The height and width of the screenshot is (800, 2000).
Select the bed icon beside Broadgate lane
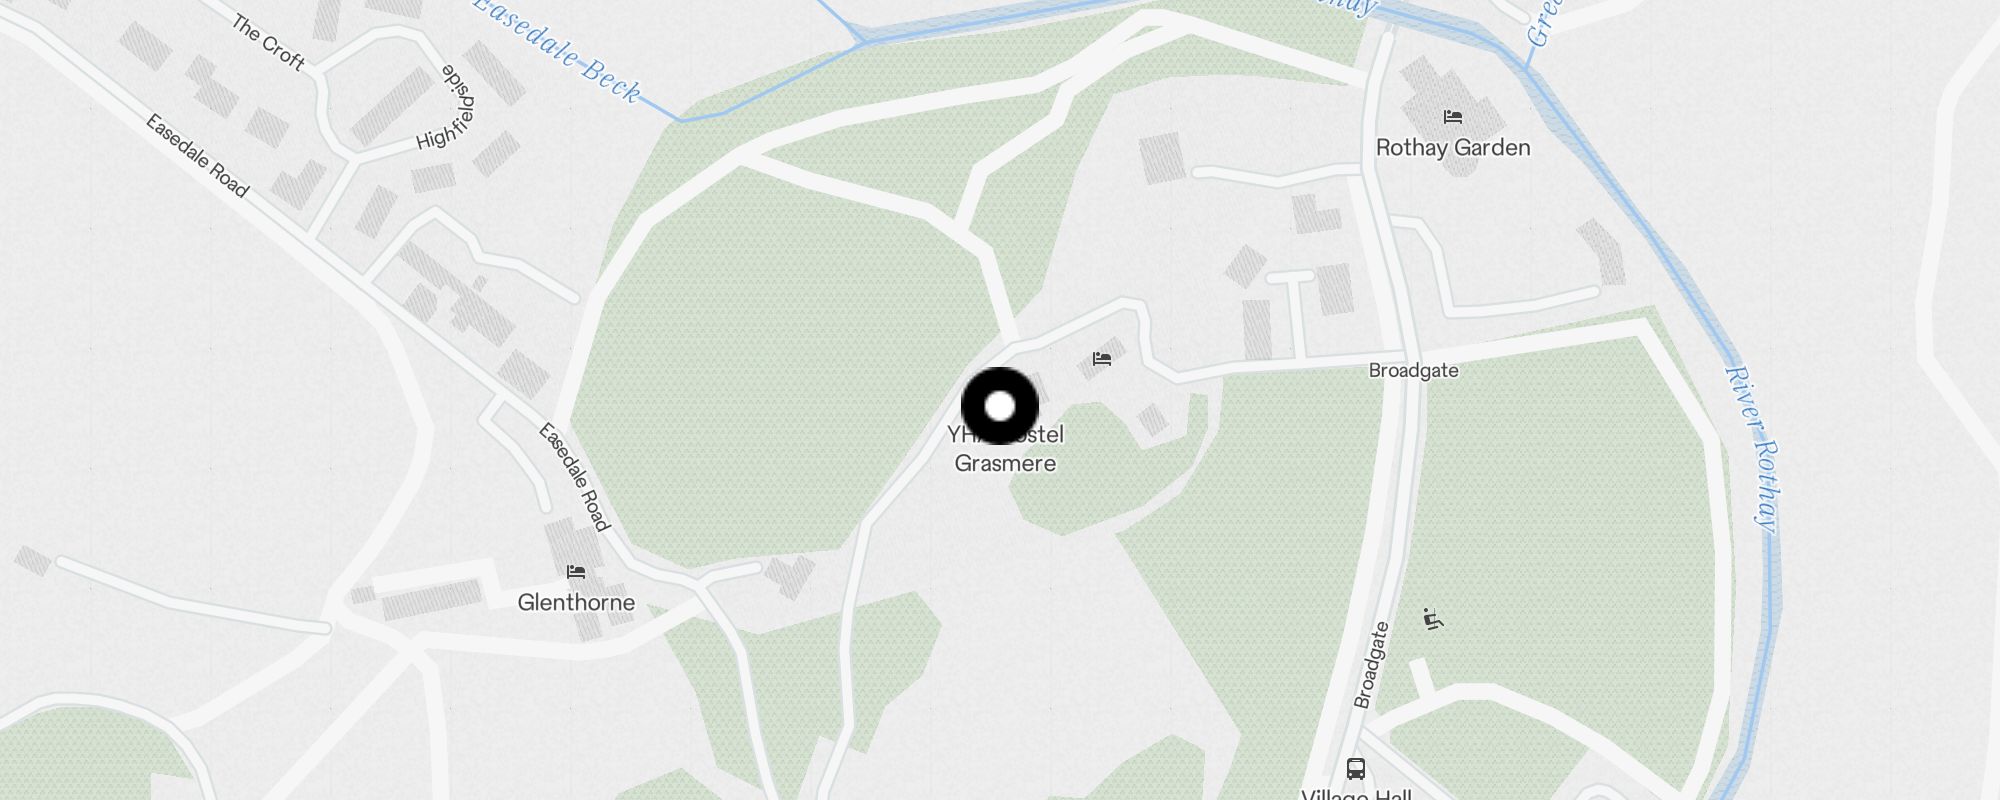click(x=1102, y=359)
